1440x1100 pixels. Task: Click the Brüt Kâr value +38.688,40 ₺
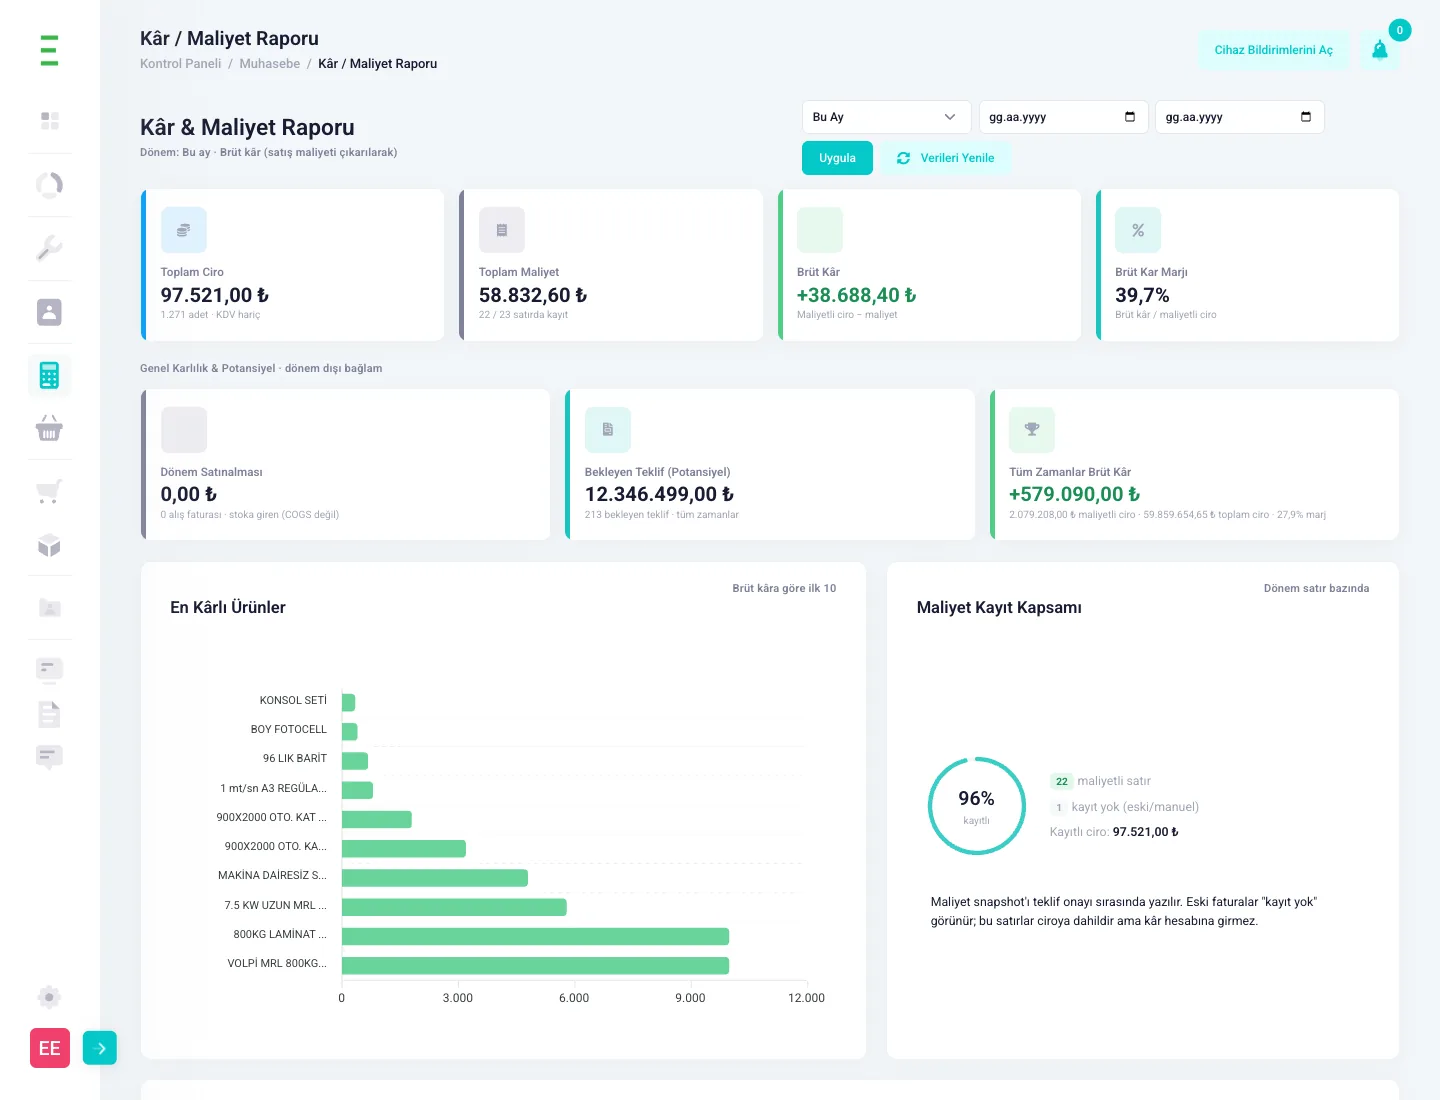pos(856,295)
